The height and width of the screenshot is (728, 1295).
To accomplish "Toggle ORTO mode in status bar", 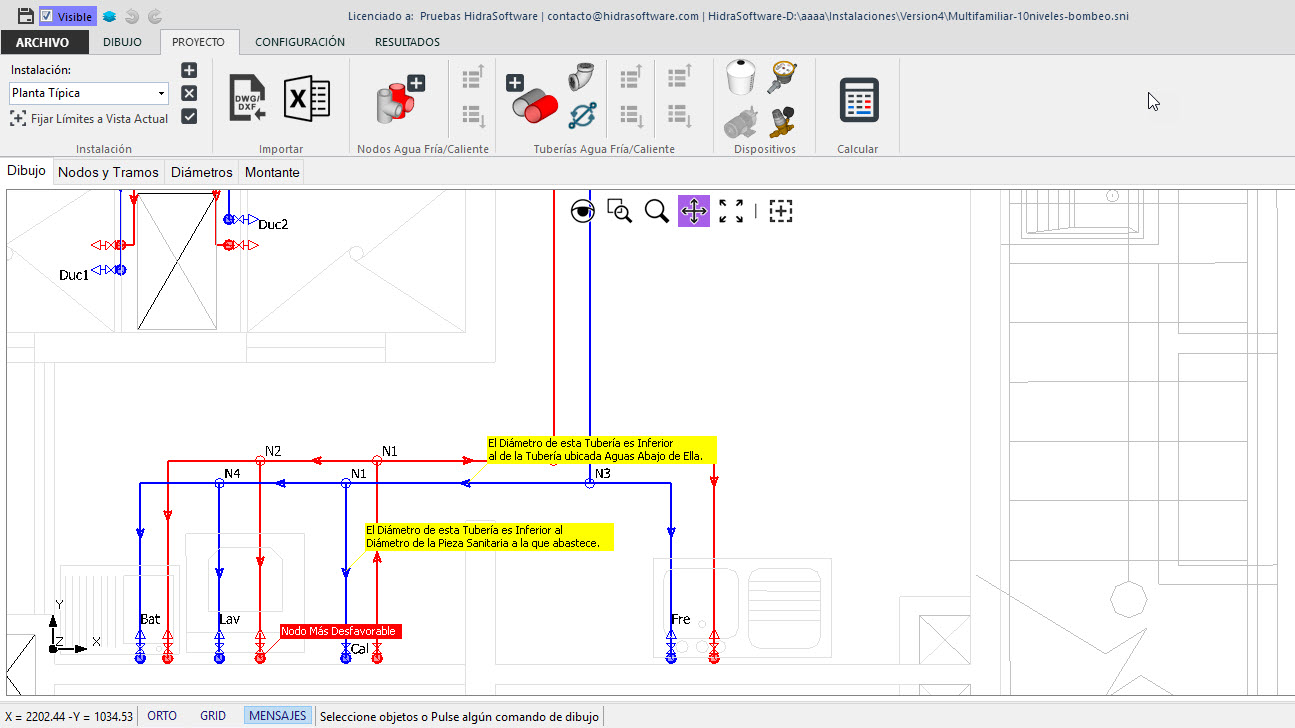I will tap(162, 716).
